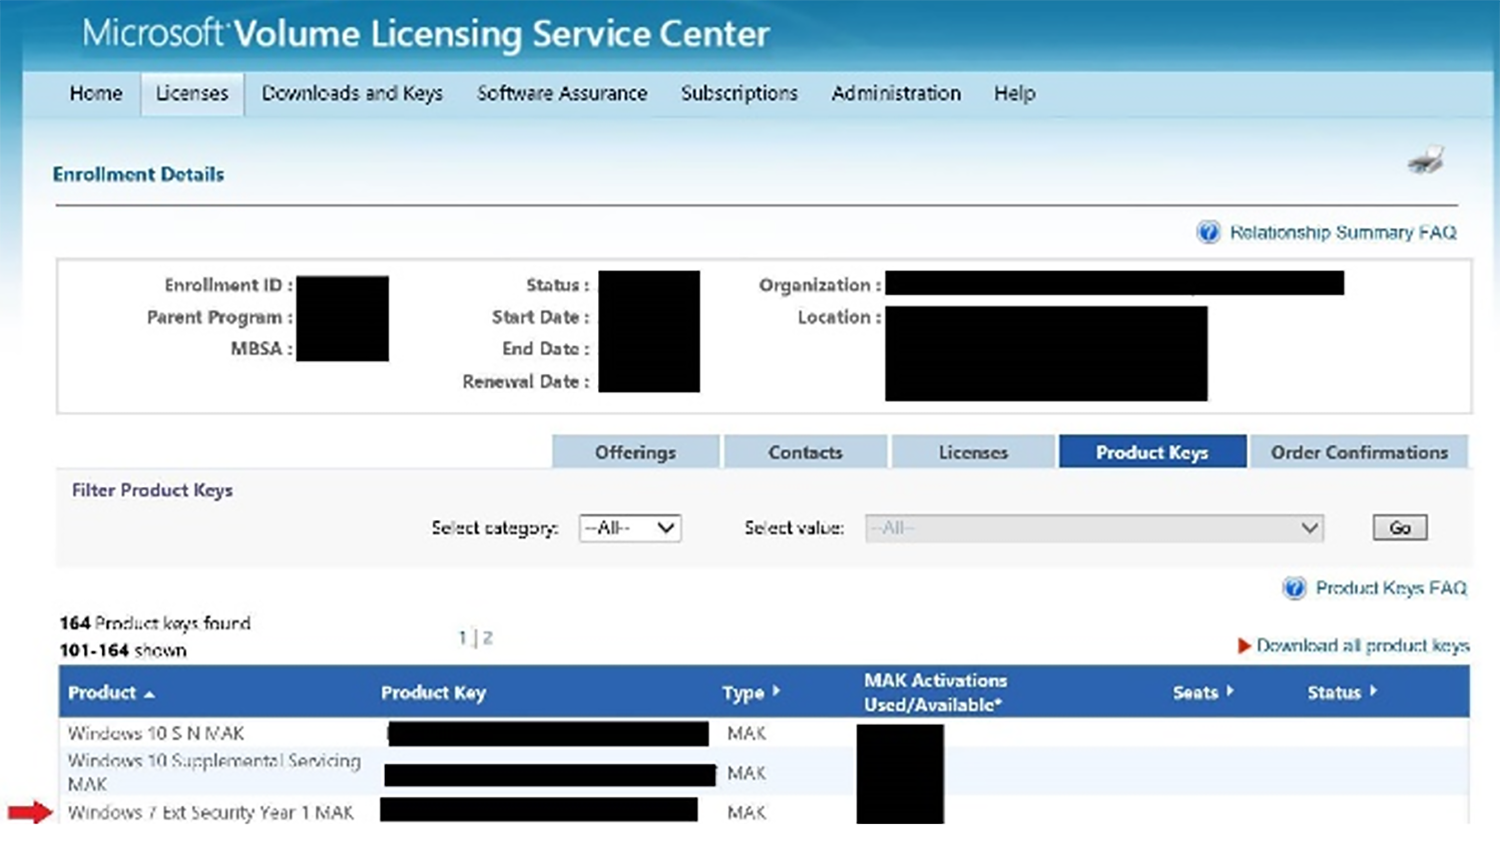The image size is (1500, 845).
Task: Expand the Seats column sort chevron
Action: click(x=1229, y=690)
